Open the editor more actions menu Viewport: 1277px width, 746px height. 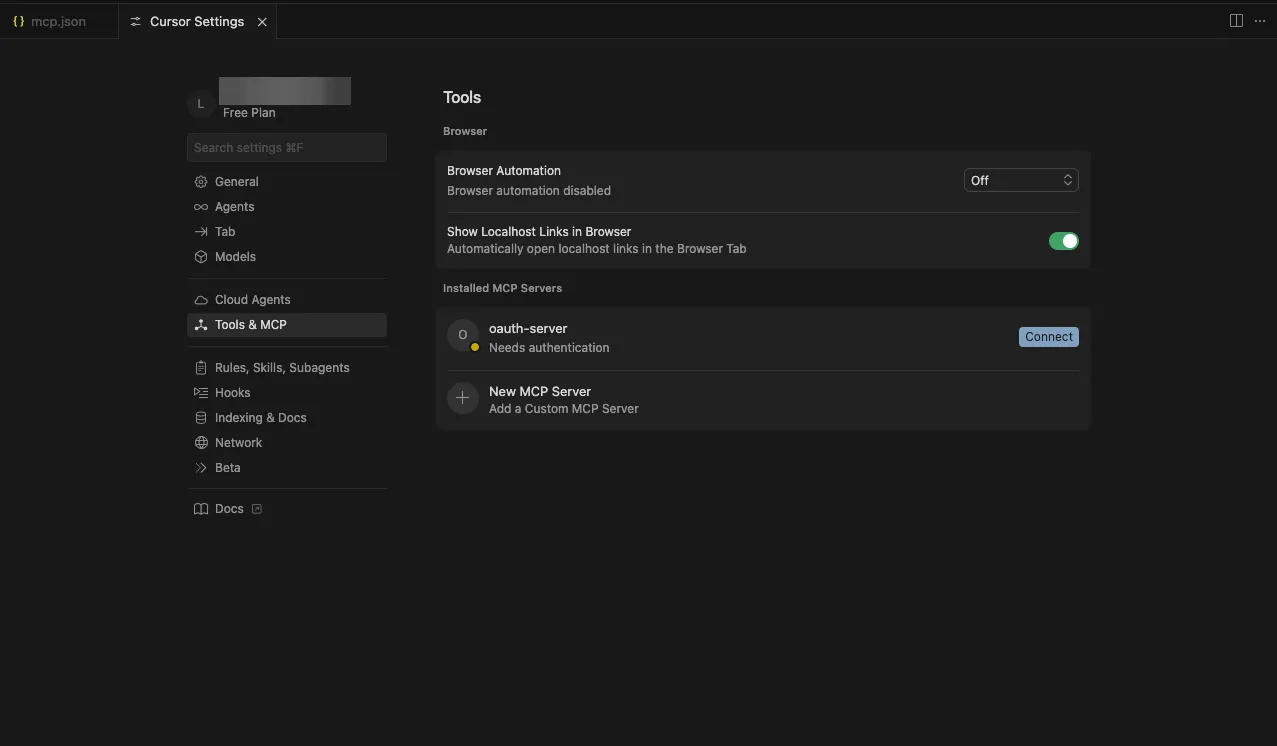pos(1260,20)
